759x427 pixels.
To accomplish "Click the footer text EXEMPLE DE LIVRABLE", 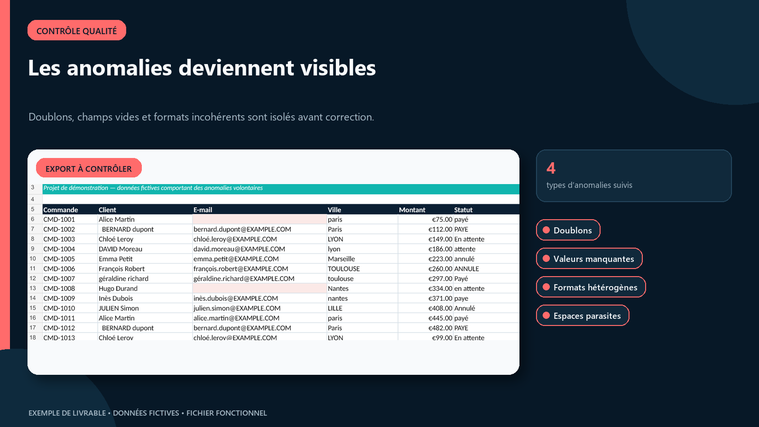I will (67, 413).
